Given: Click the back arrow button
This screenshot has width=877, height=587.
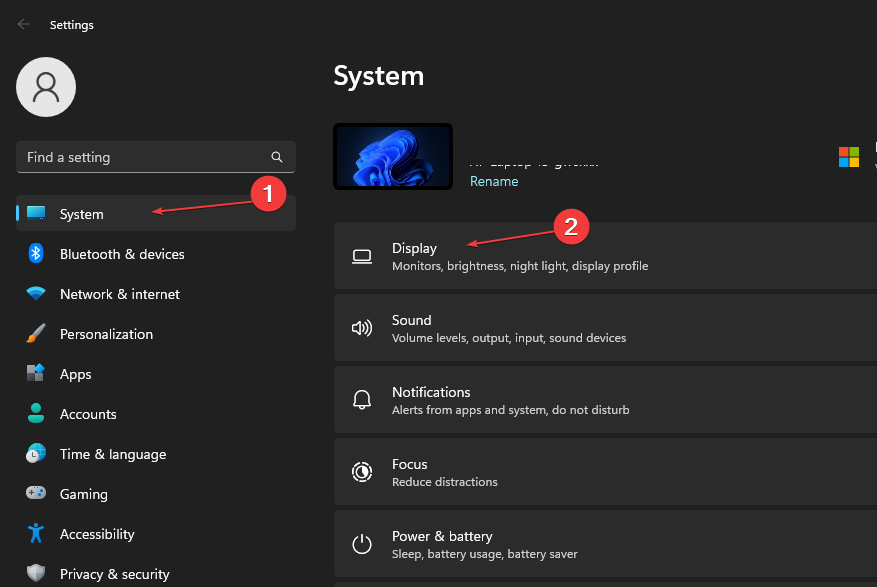Looking at the screenshot, I should pyautogui.click(x=22, y=24).
